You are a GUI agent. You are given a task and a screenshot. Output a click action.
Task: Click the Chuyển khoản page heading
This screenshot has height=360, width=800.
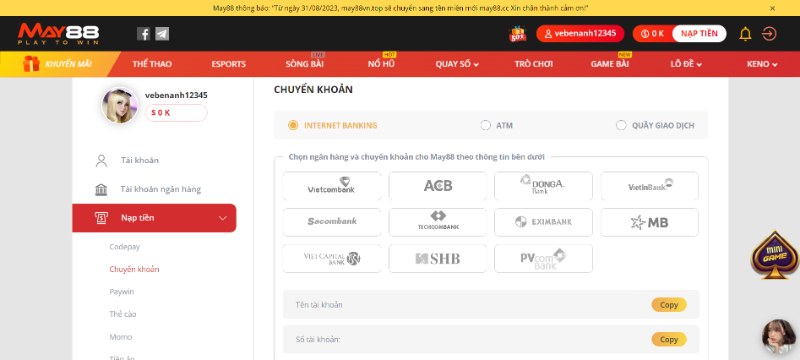click(313, 90)
